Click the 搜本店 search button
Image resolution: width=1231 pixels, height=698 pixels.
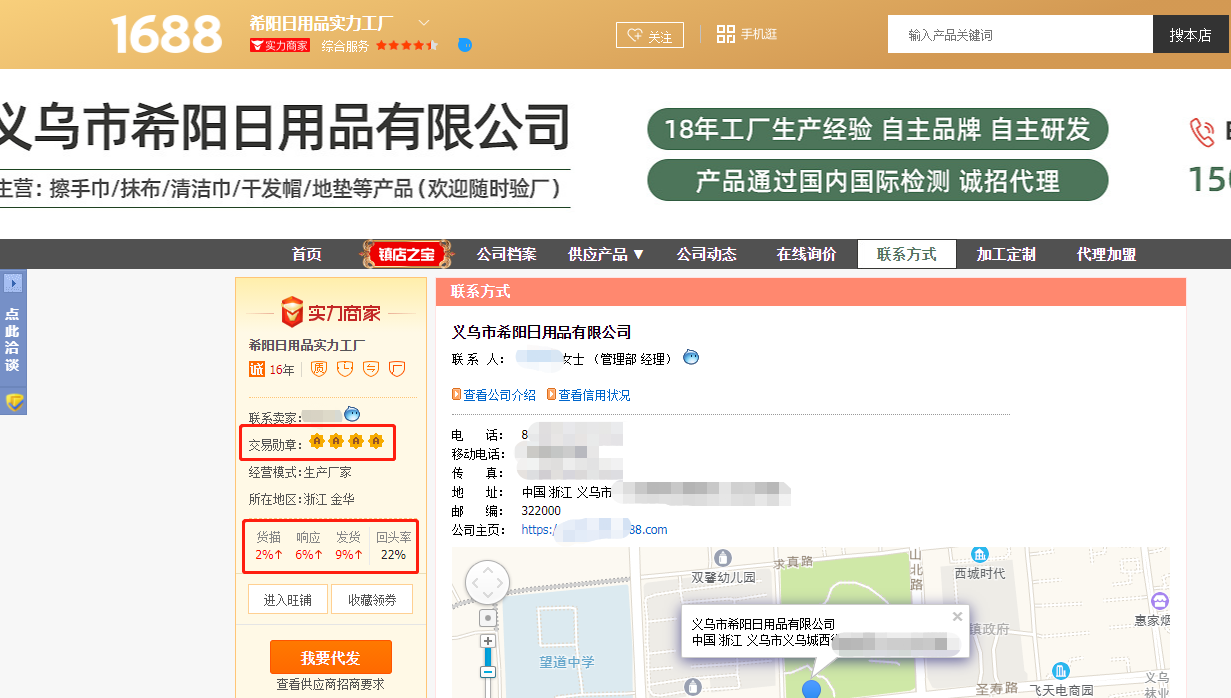(x=1191, y=34)
